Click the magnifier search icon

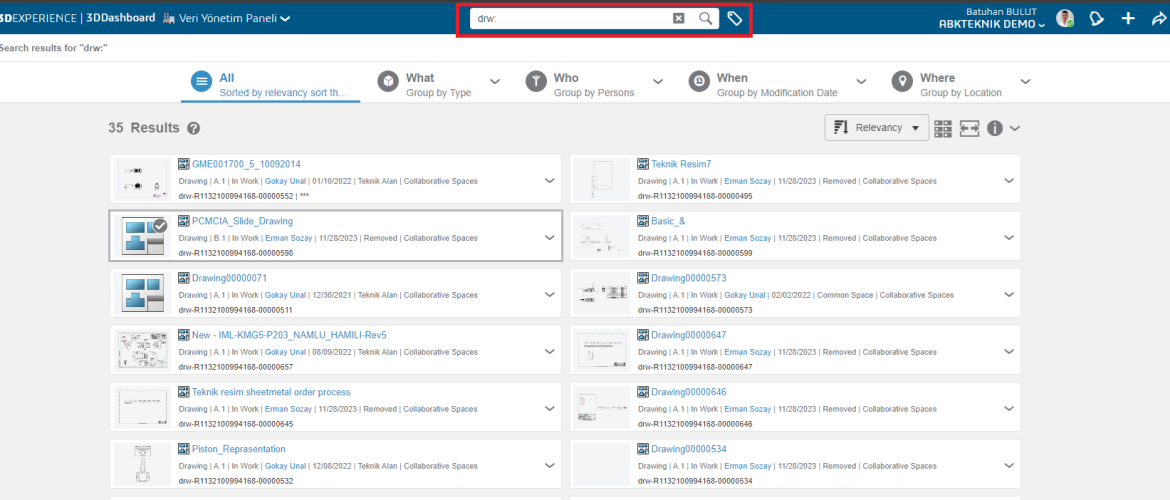click(705, 18)
